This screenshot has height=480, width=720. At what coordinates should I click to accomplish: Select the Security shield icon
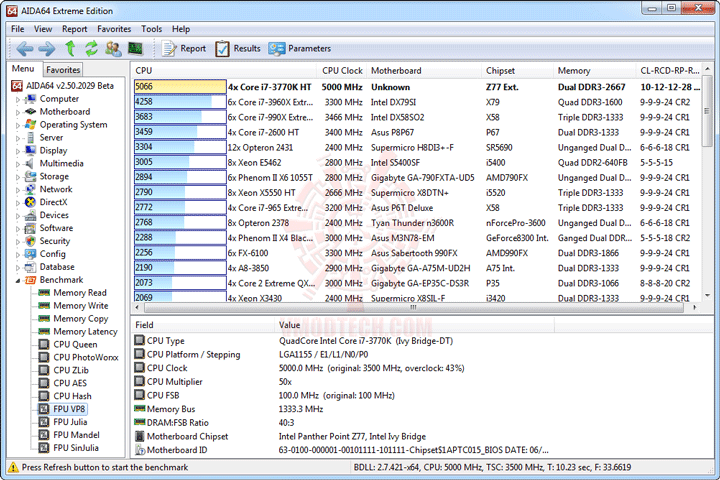pos(30,241)
